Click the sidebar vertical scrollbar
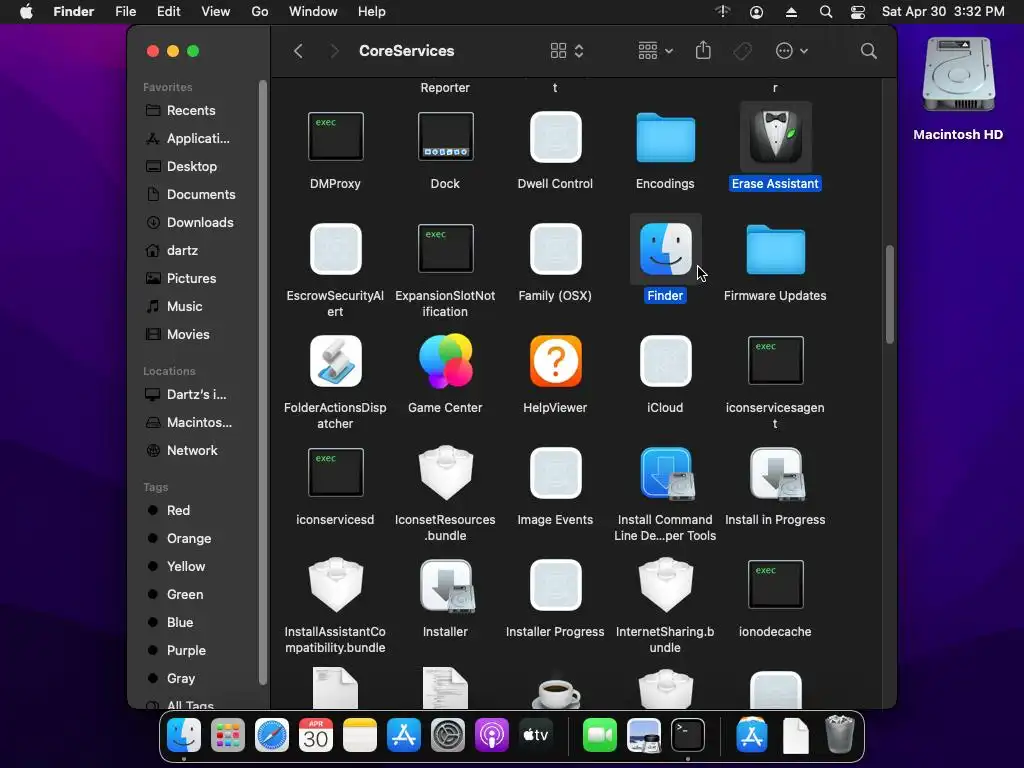 [263, 382]
